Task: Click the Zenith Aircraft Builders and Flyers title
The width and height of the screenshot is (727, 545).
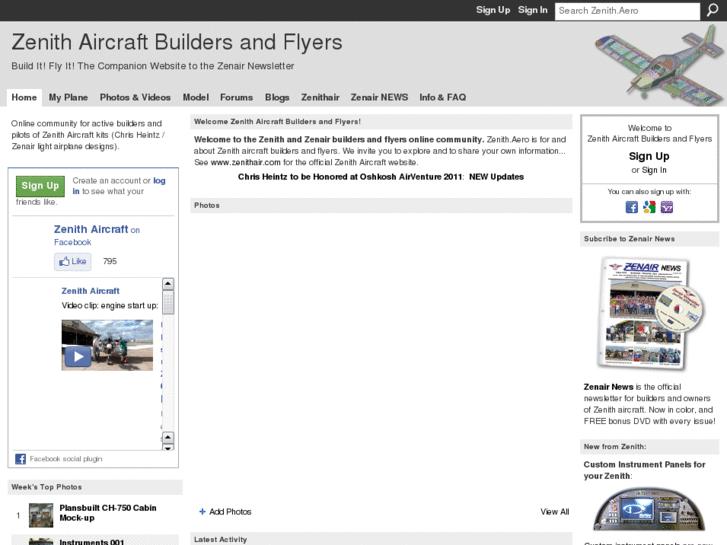Action: (x=177, y=42)
